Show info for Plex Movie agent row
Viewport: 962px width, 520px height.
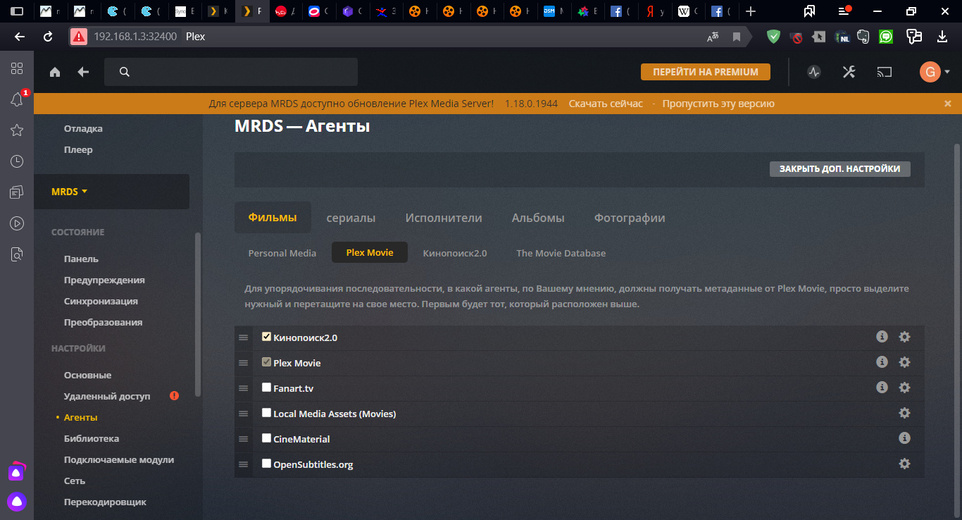point(882,362)
